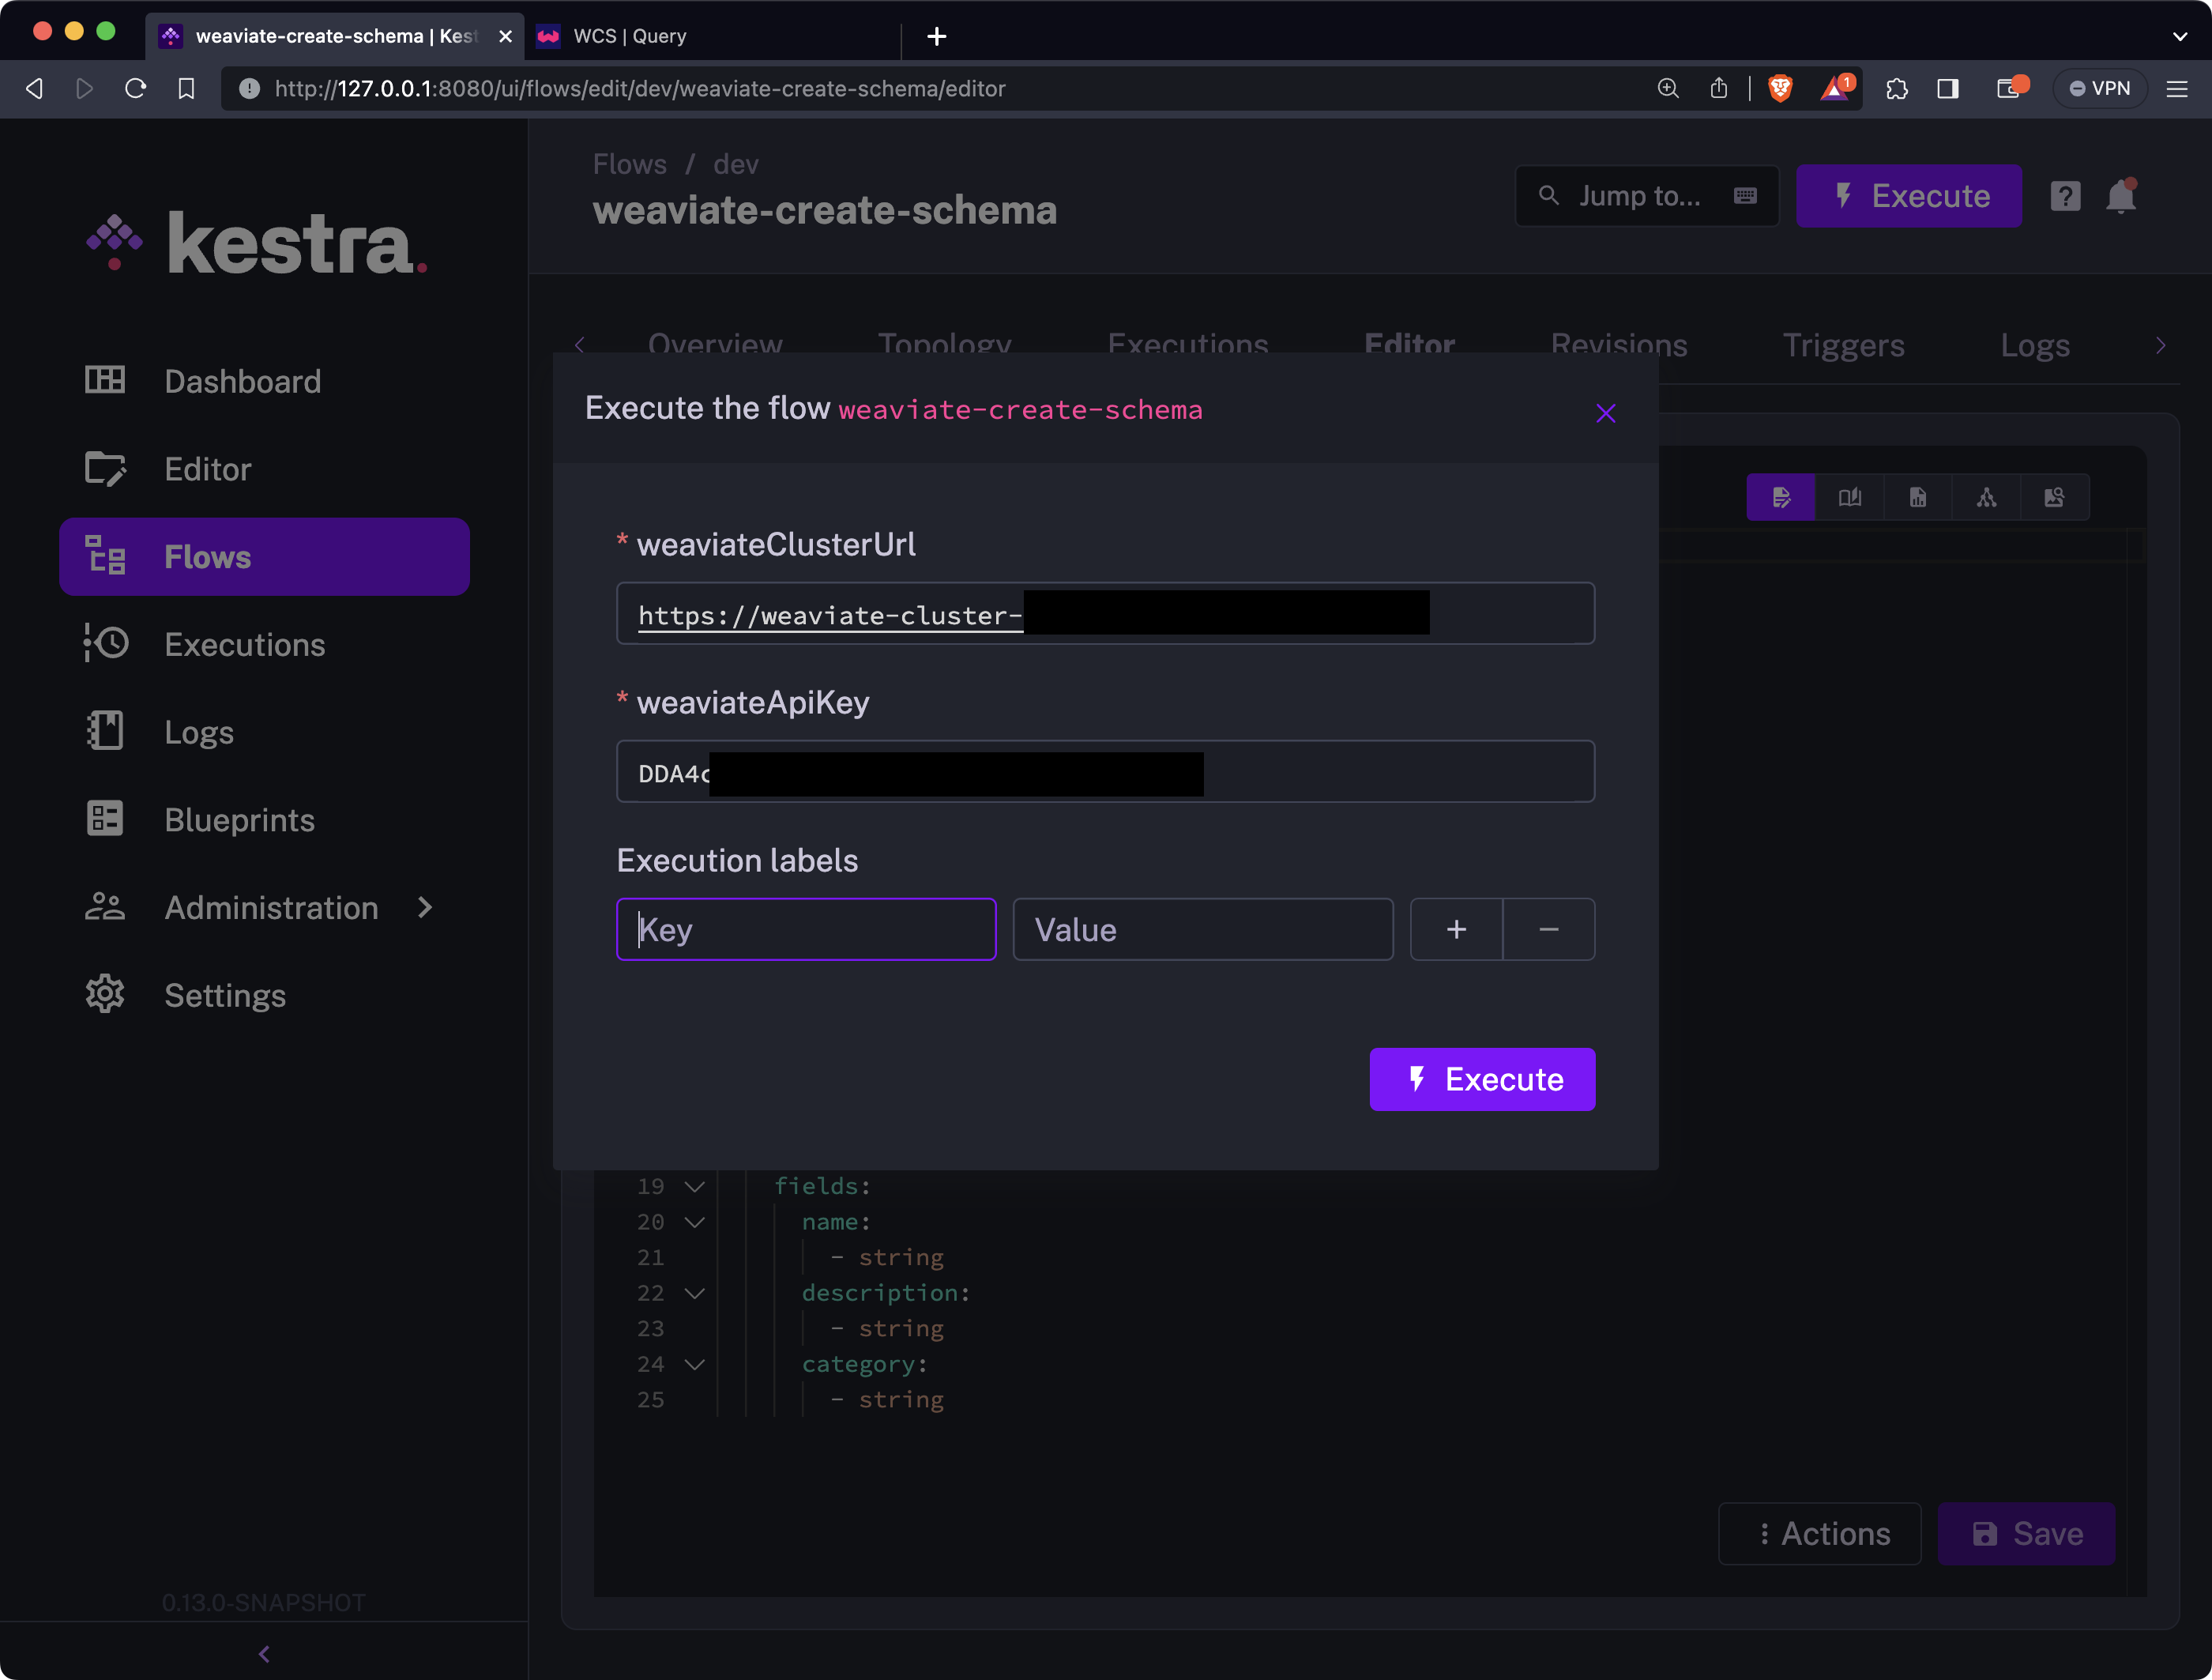
Task: Switch to the Triggers tab
Action: point(1843,345)
